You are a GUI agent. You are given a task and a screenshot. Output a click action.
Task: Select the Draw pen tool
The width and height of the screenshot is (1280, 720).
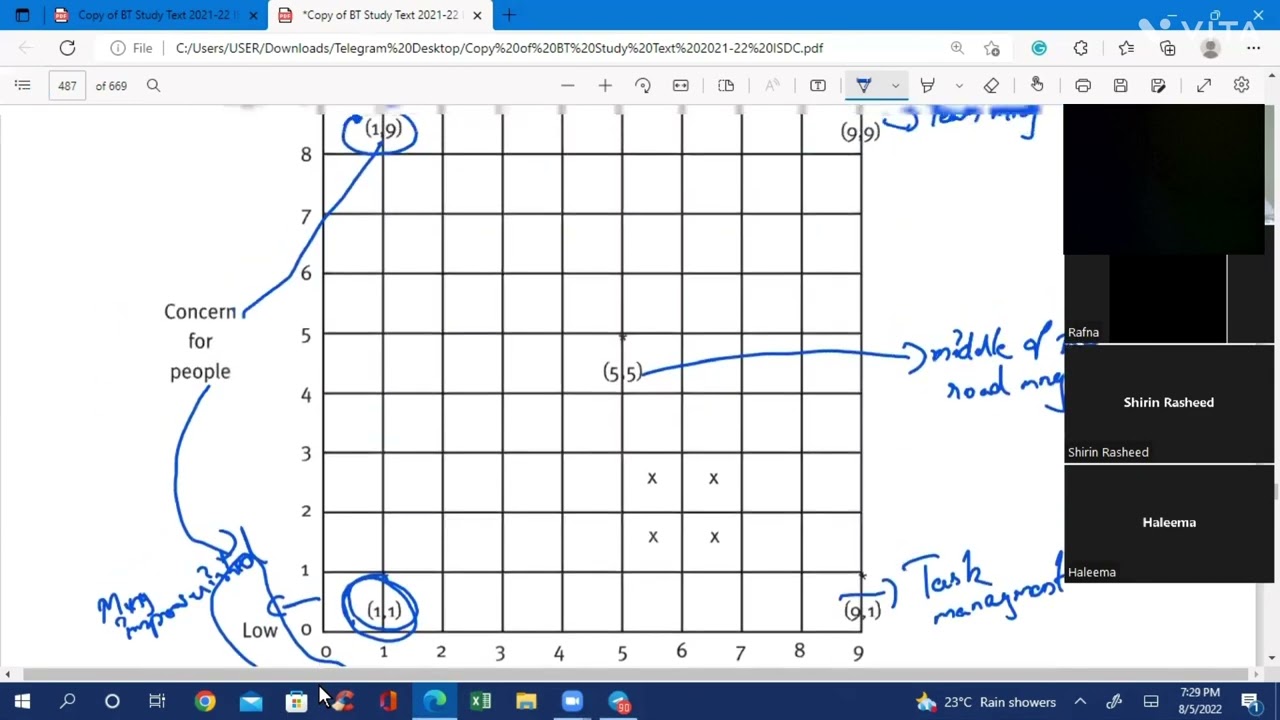864,86
